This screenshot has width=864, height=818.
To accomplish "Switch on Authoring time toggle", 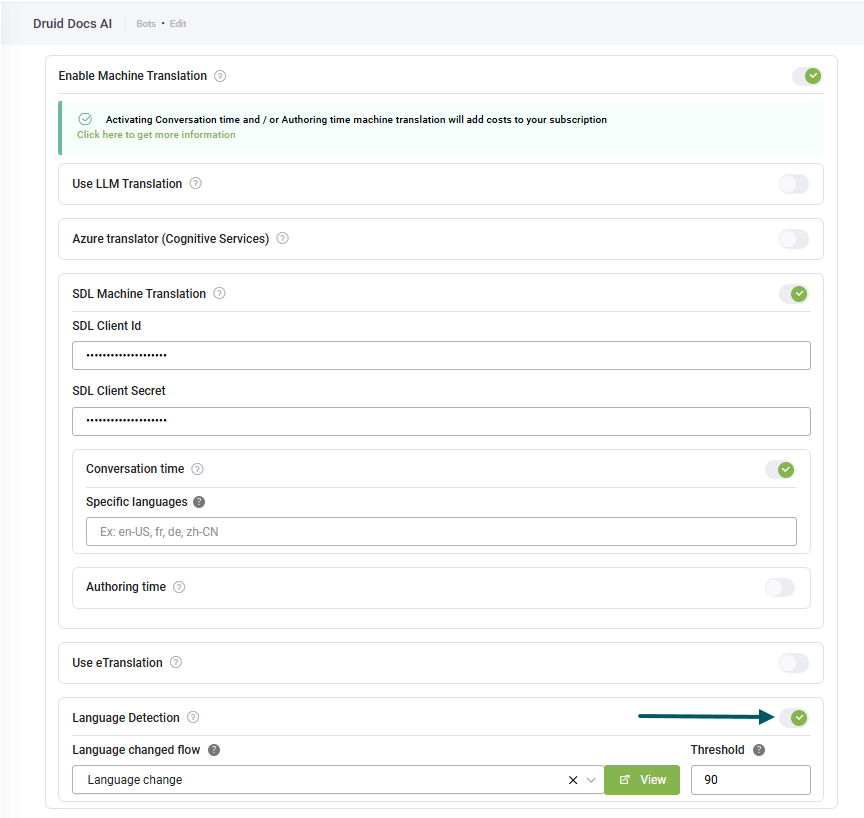I will coord(779,587).
